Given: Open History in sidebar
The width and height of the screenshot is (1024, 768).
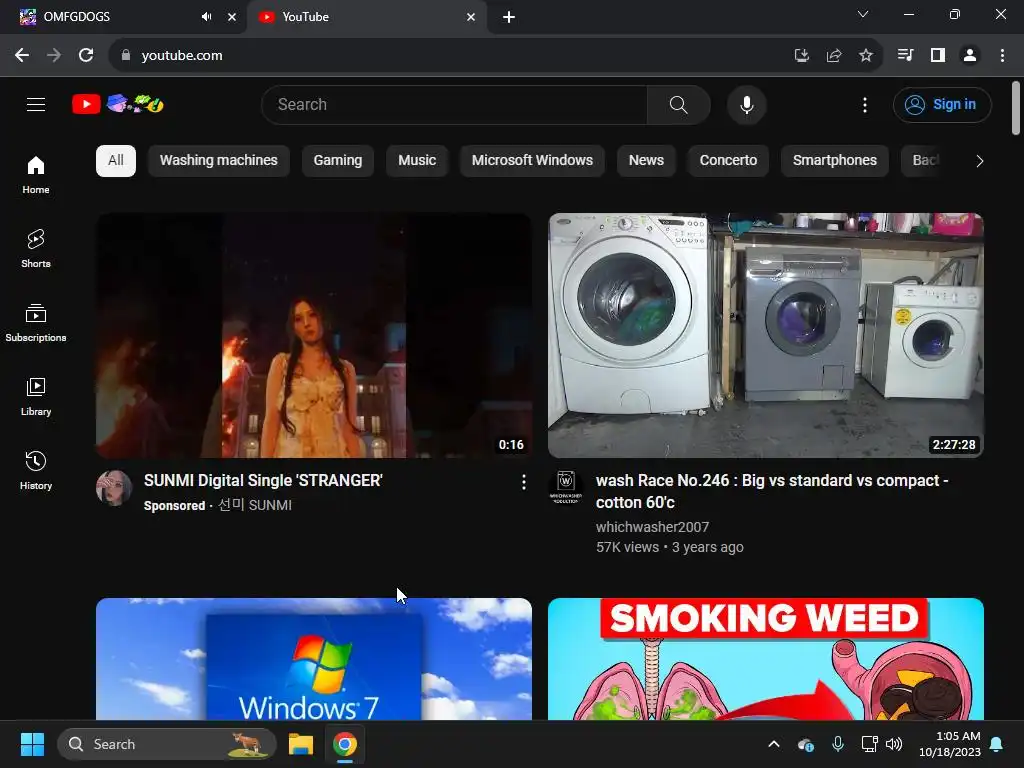Looking at the screenshot, I should click(36, 470).
